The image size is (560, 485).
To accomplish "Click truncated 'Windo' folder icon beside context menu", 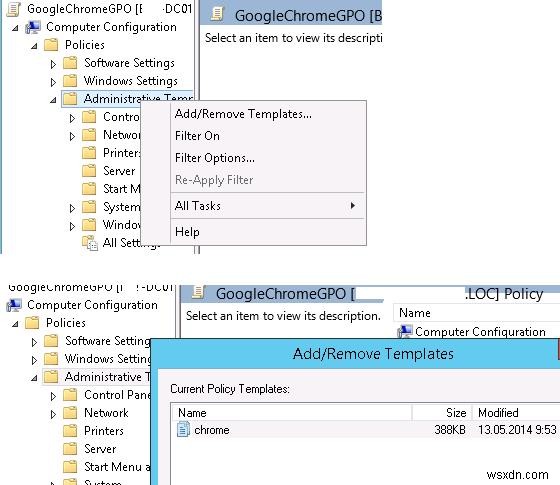I will [x=89, y=225].
